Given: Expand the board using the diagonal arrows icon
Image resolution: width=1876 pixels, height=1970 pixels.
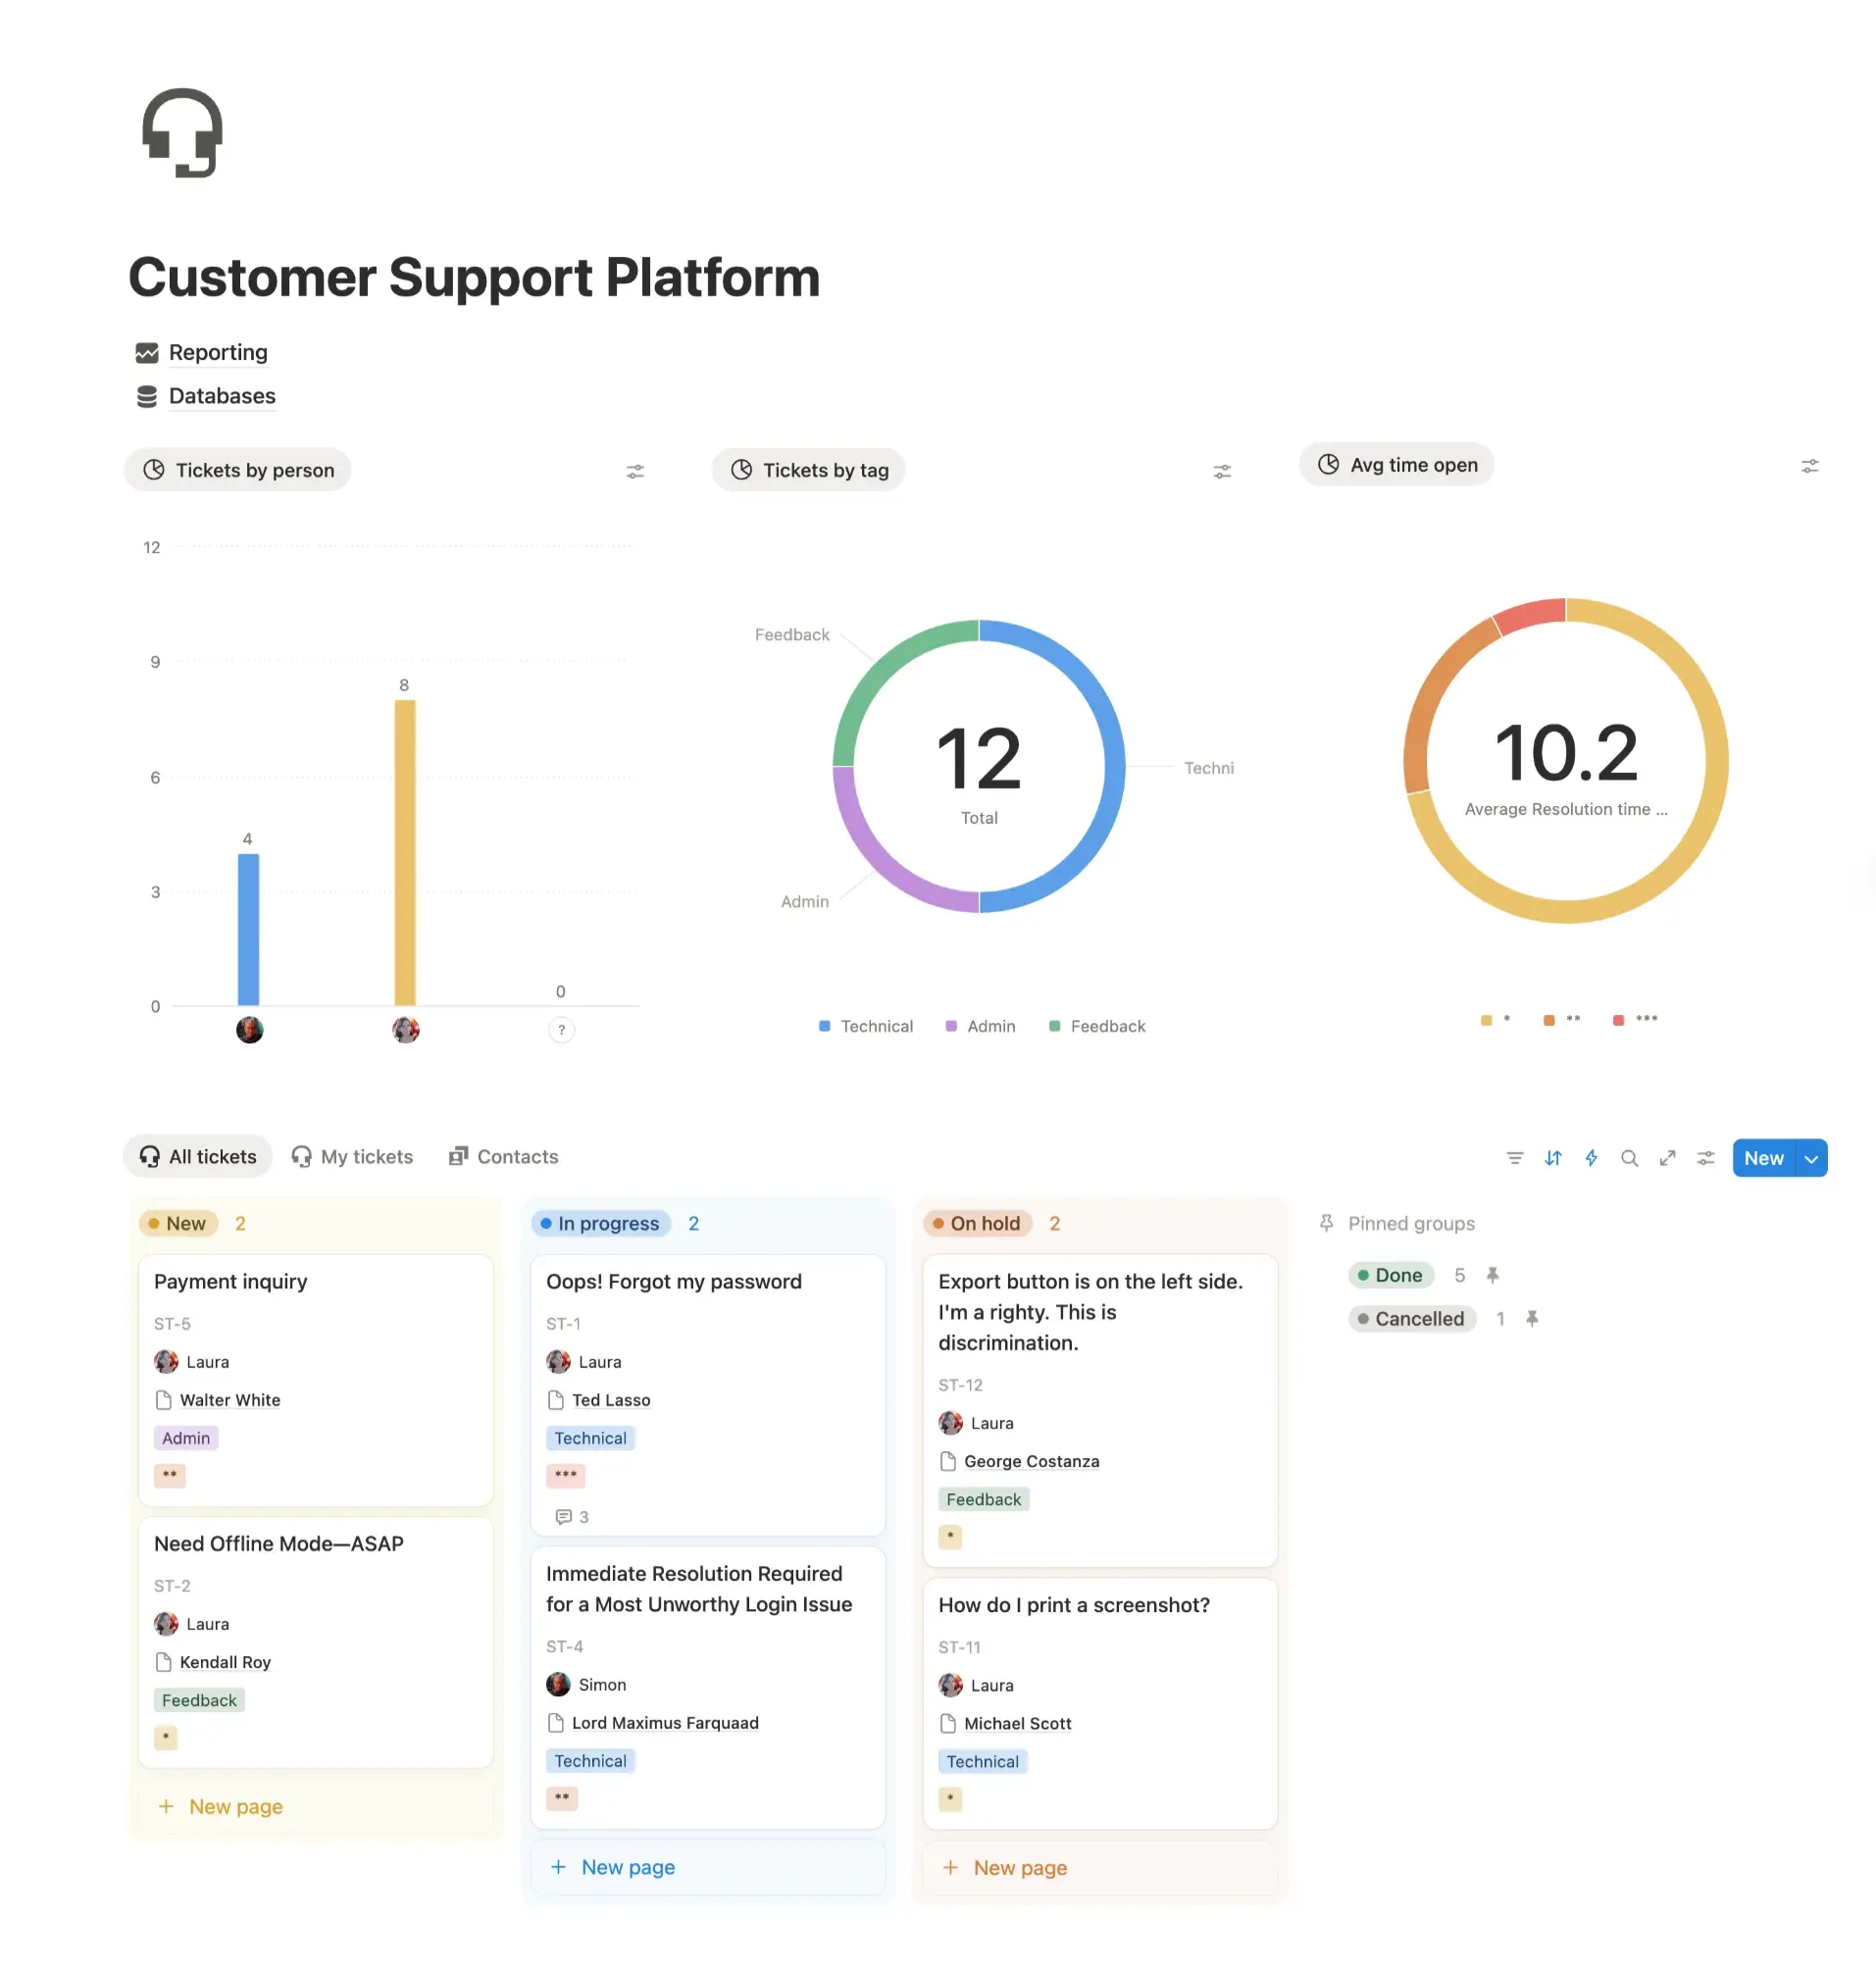Looking at the screenshot, I should coord(1667,1157).
